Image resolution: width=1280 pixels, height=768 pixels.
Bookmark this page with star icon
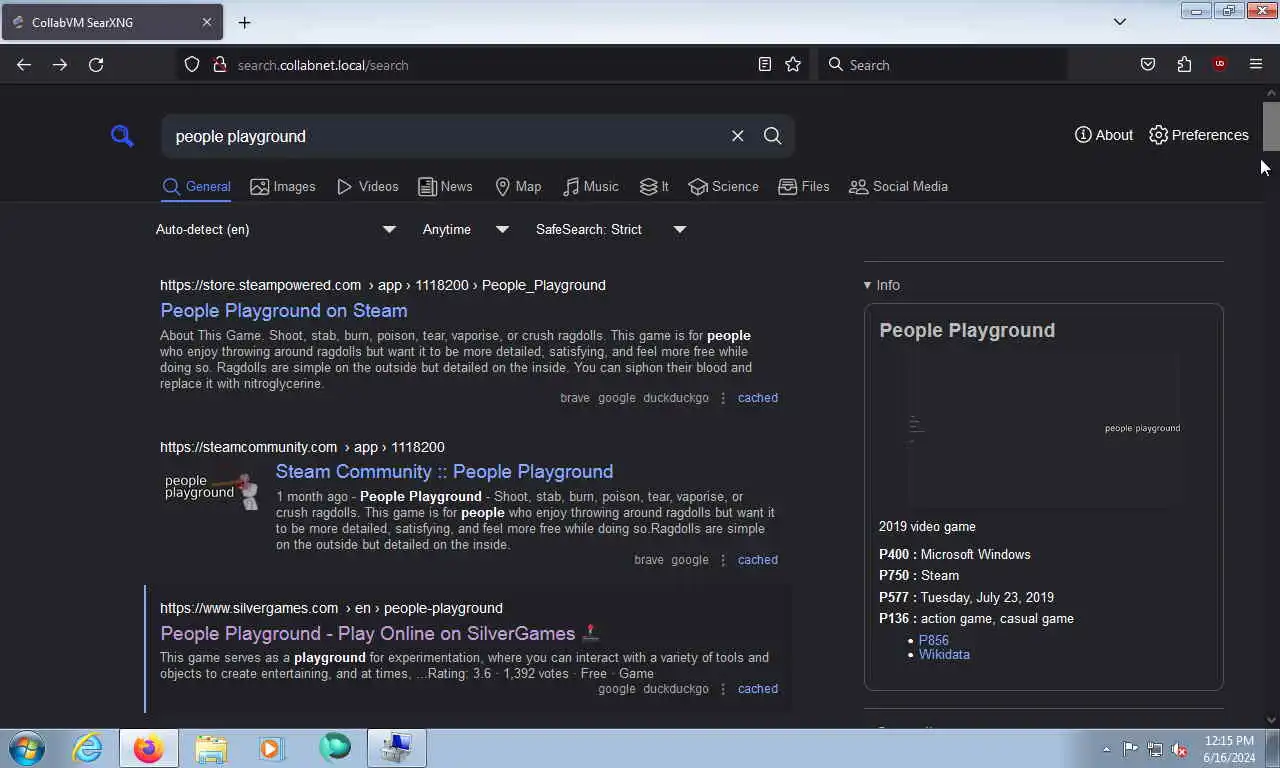coord(793,65)
